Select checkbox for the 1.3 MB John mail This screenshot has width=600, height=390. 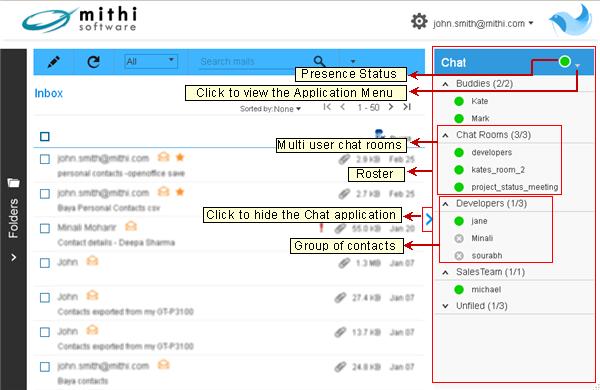pyautogui.click(x=45, y=263)
